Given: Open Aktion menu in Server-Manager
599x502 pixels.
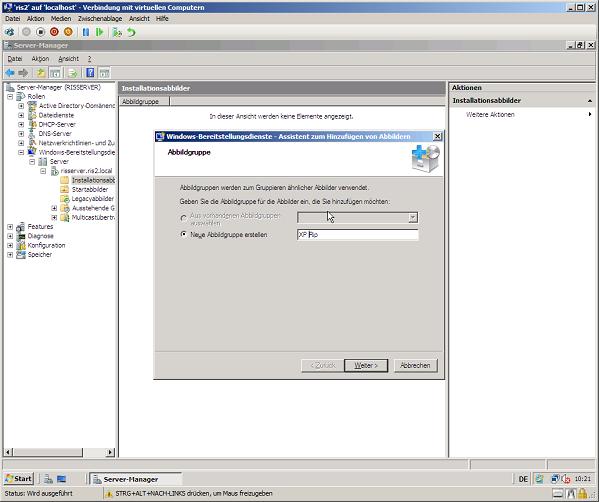Looking at the screenshot, I should pos(40,58).
